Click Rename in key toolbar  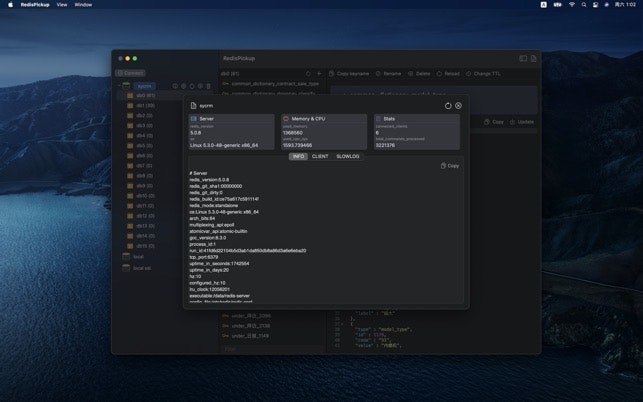pos(388,74)
